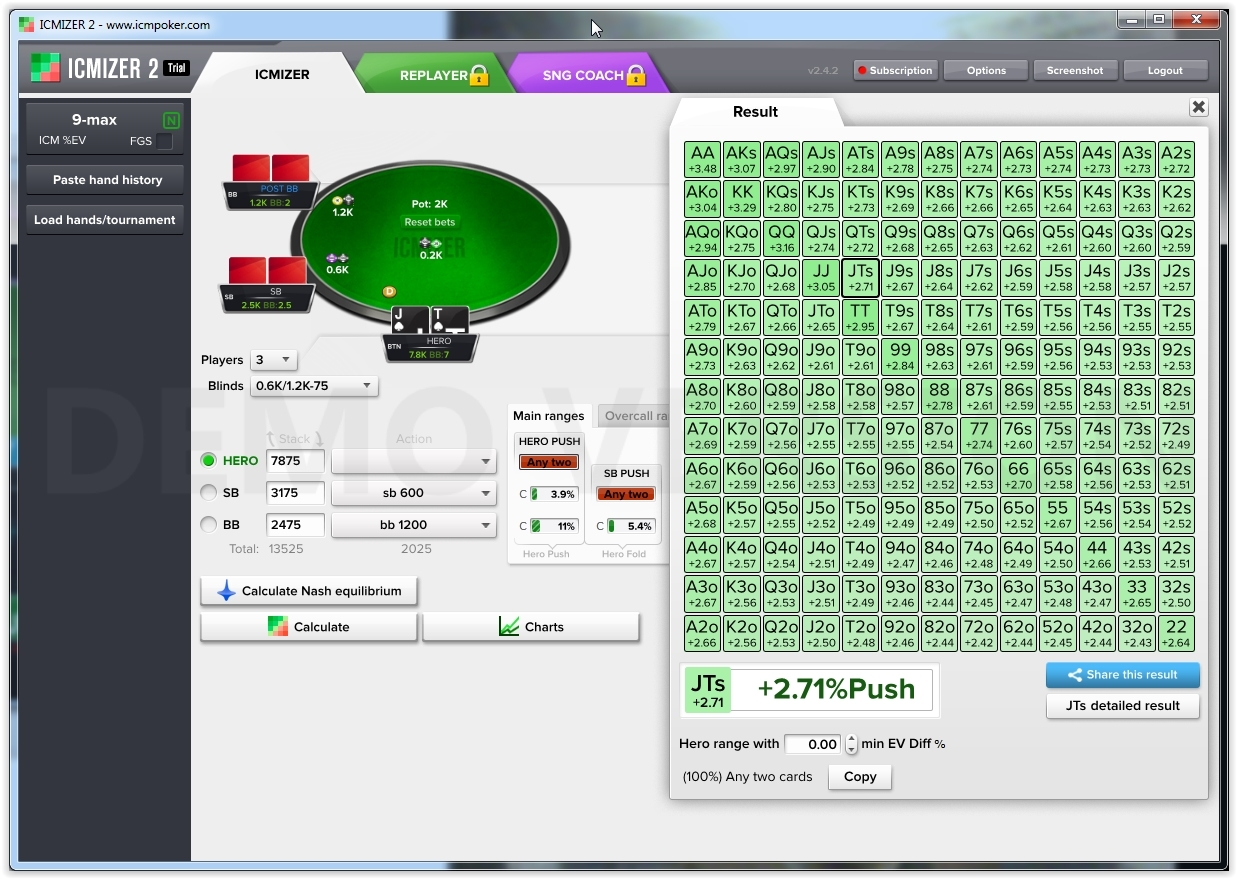Select the BB radio button

point(209,525)
